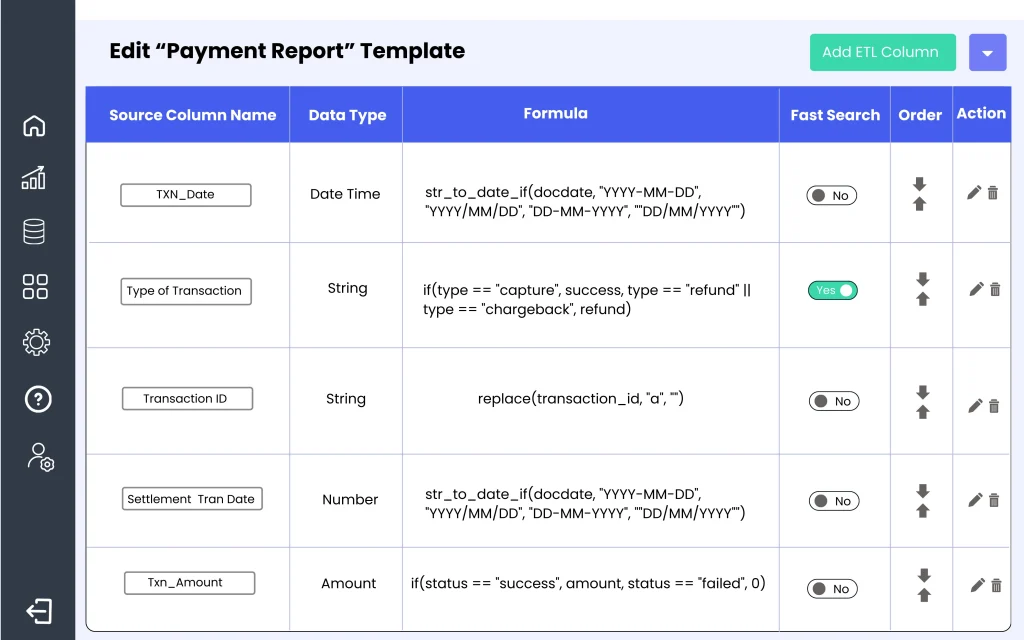Click the Order column header
Viewport: 1024px width, 640px height.
[920, 115]
